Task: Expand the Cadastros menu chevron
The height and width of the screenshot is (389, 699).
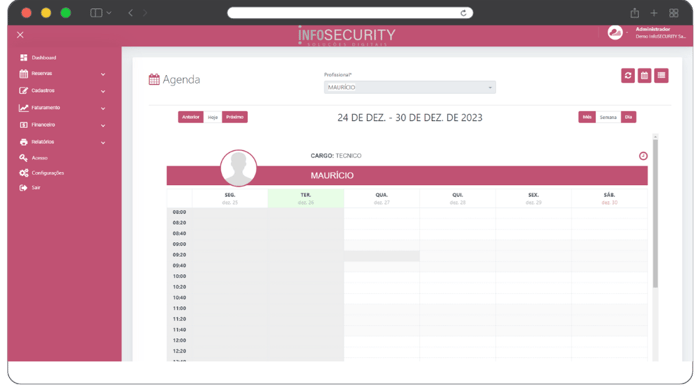Action: coord(103,91)
